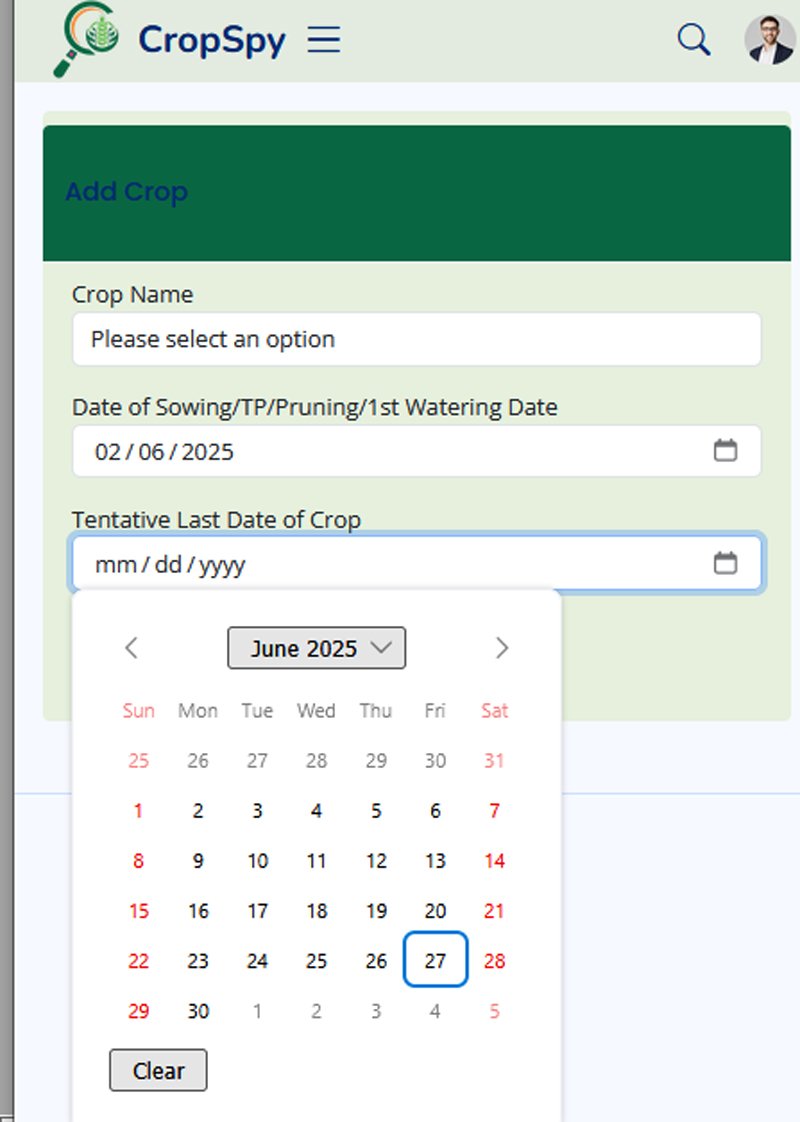Click the sowing date field showing 02/06/2025
800x1122 pixels.
coord(380,452)
